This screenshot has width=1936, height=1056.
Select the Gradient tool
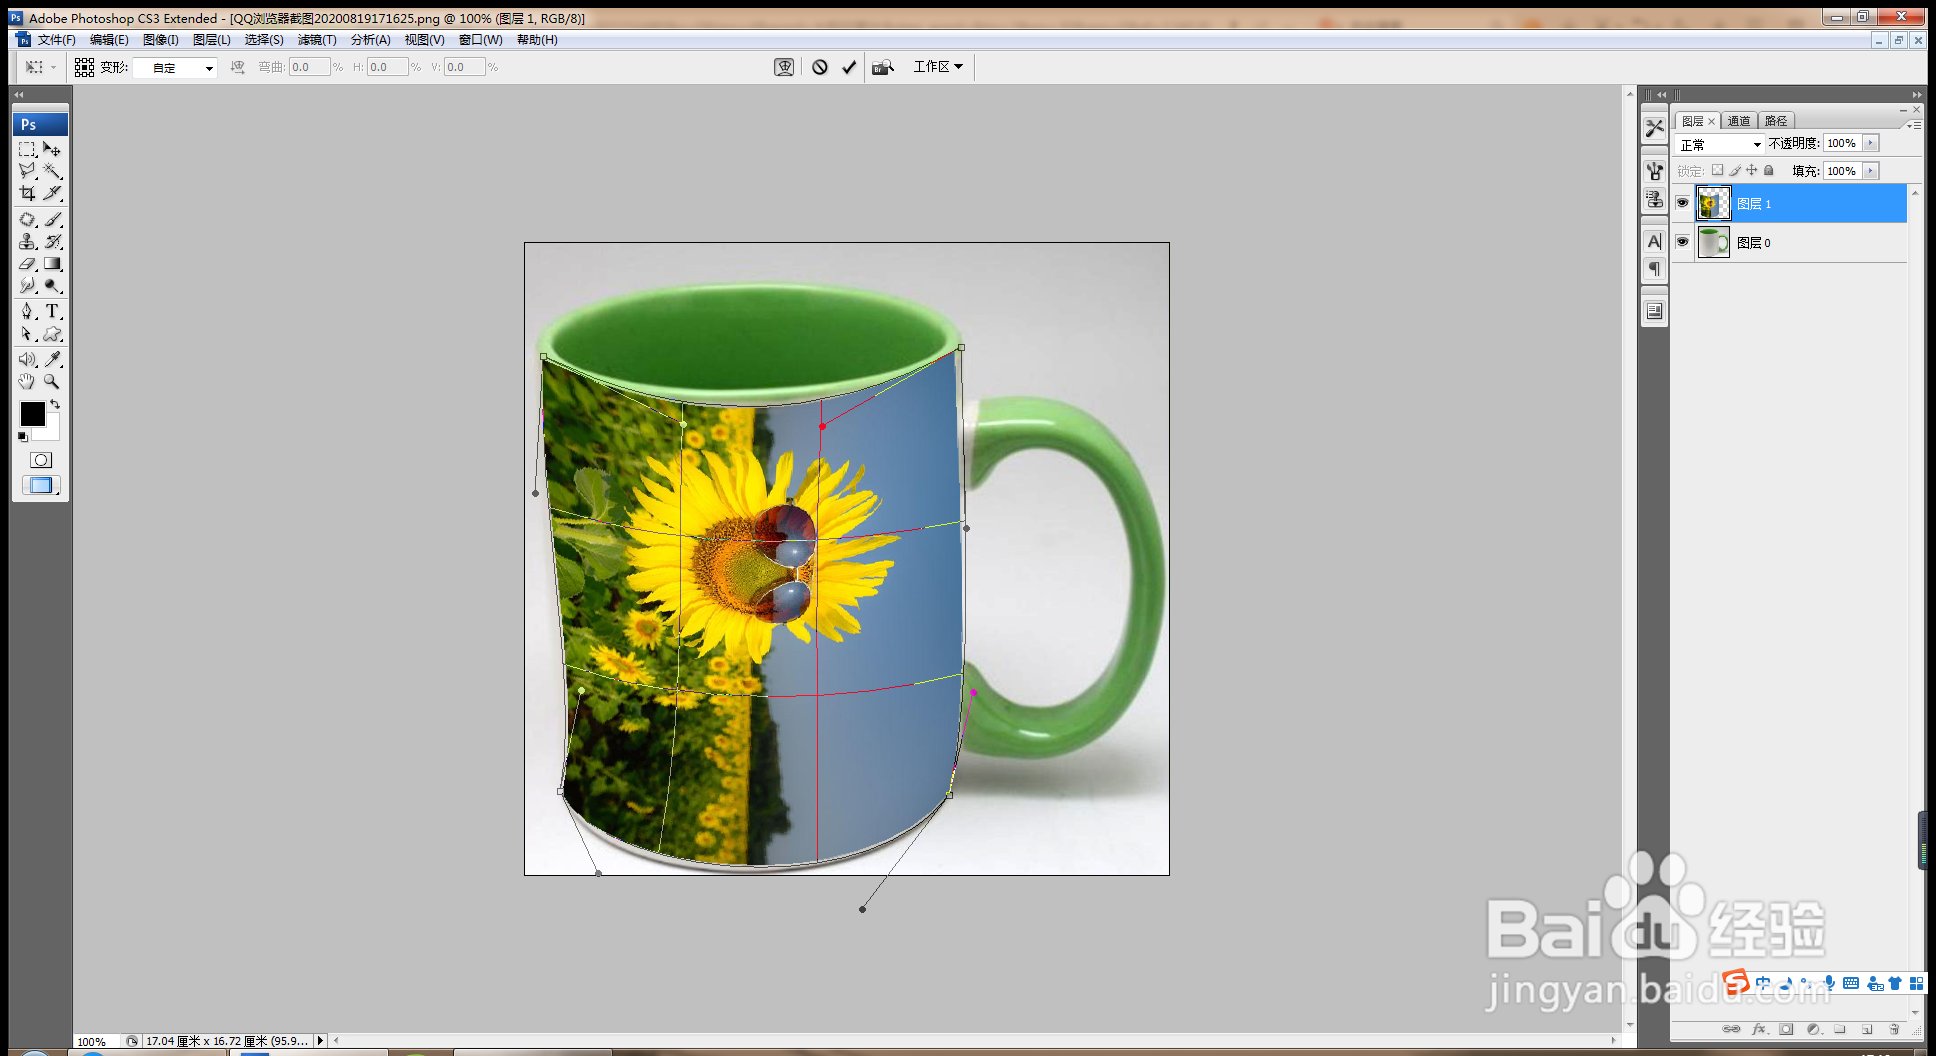pyautogui.click(x=52, y=264)
